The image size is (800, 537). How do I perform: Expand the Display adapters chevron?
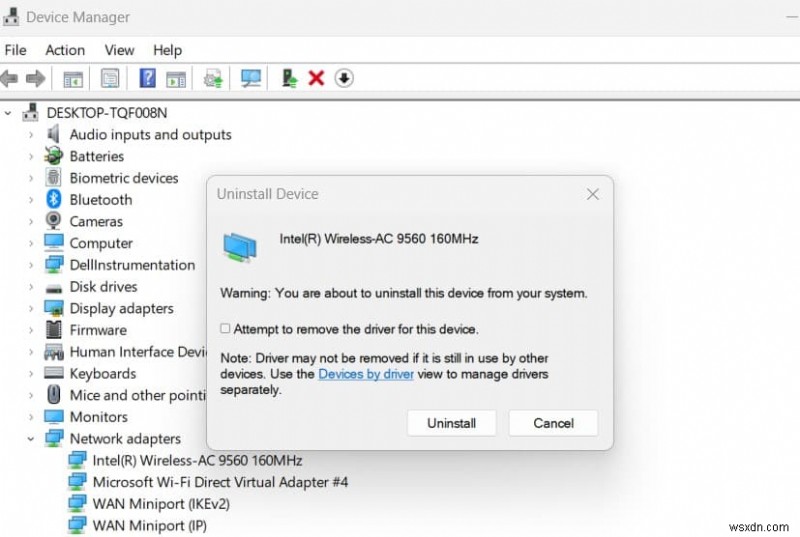pos(31,309)
